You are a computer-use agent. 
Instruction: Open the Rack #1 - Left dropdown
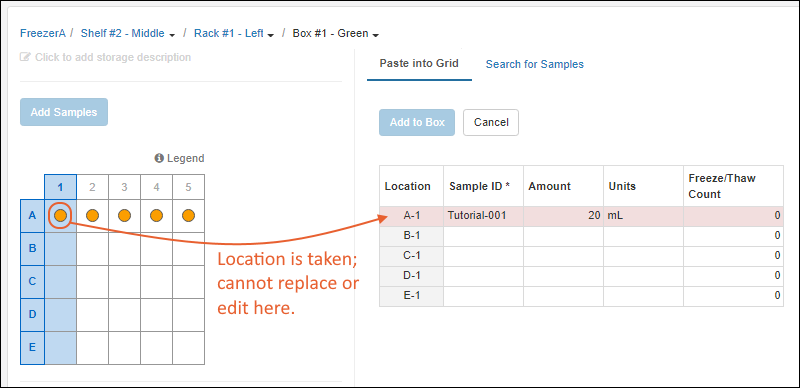point(270,35)
